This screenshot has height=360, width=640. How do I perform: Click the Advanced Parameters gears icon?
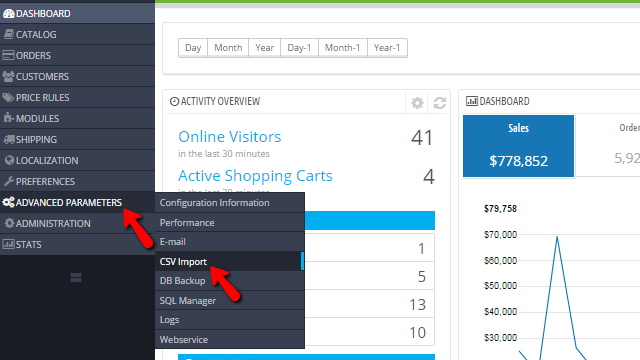[8, 202]
